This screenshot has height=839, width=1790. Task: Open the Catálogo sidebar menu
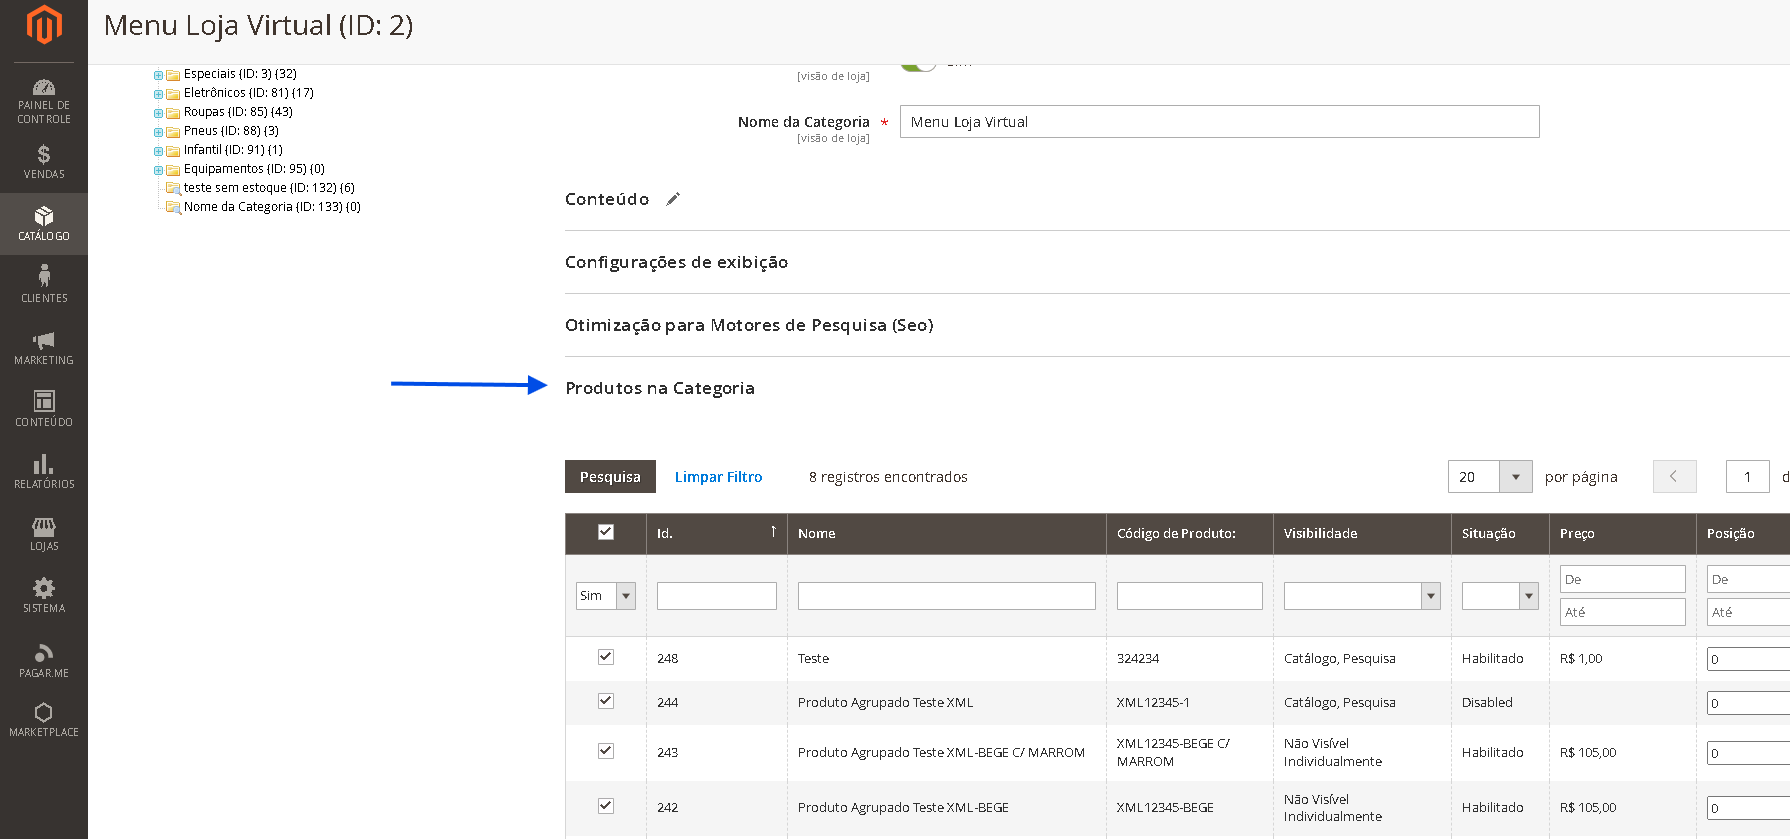[44, 224]
